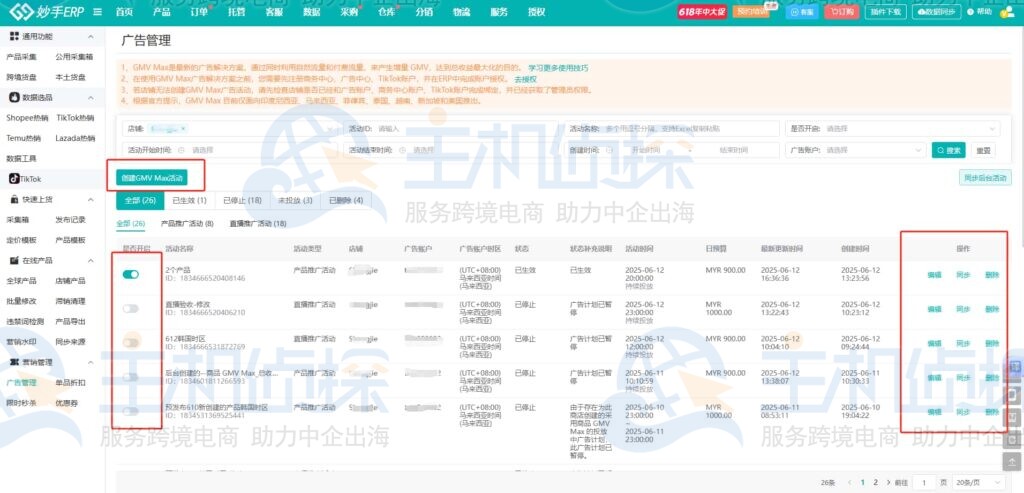1024x493 pixels.
Task: Open Shopee热销 in the sidebar
Action: click(27, 118)
